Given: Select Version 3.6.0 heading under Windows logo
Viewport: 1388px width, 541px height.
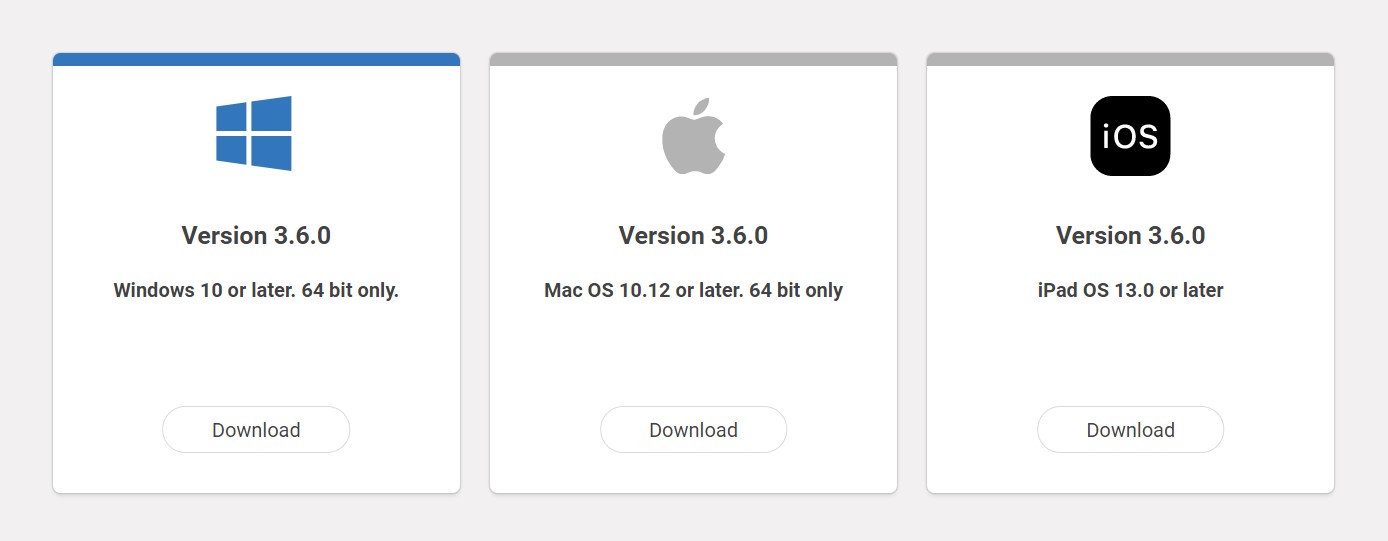Looking at the screenshot, I should [256, 236].
